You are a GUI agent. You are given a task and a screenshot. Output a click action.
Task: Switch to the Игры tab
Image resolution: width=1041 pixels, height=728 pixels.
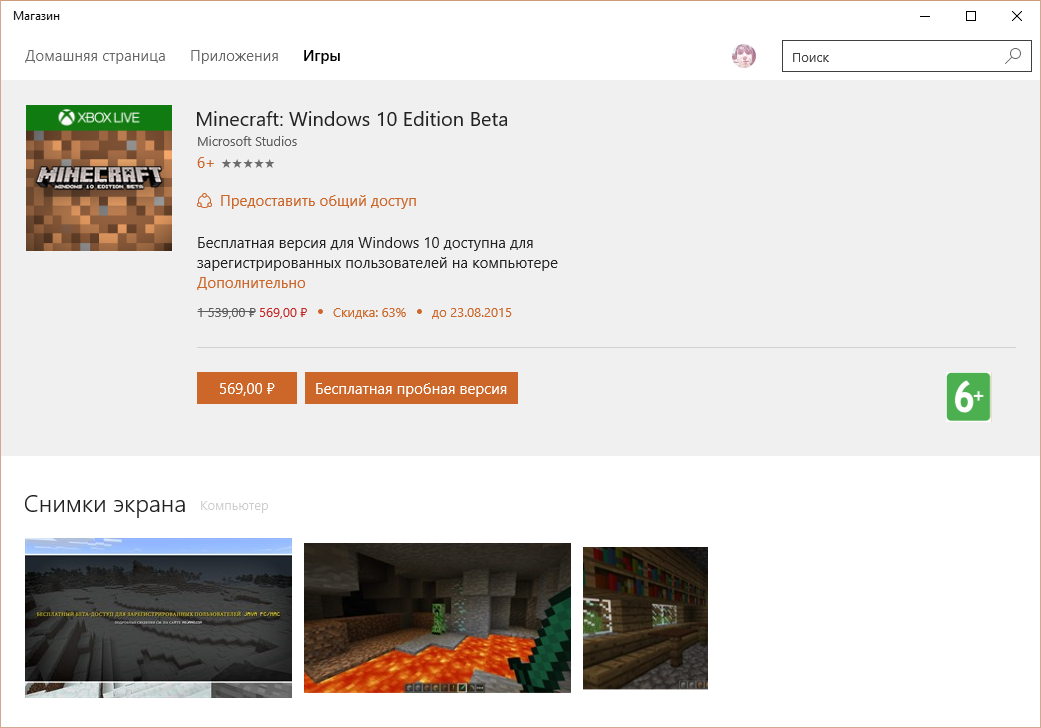(x=322, y=56)
